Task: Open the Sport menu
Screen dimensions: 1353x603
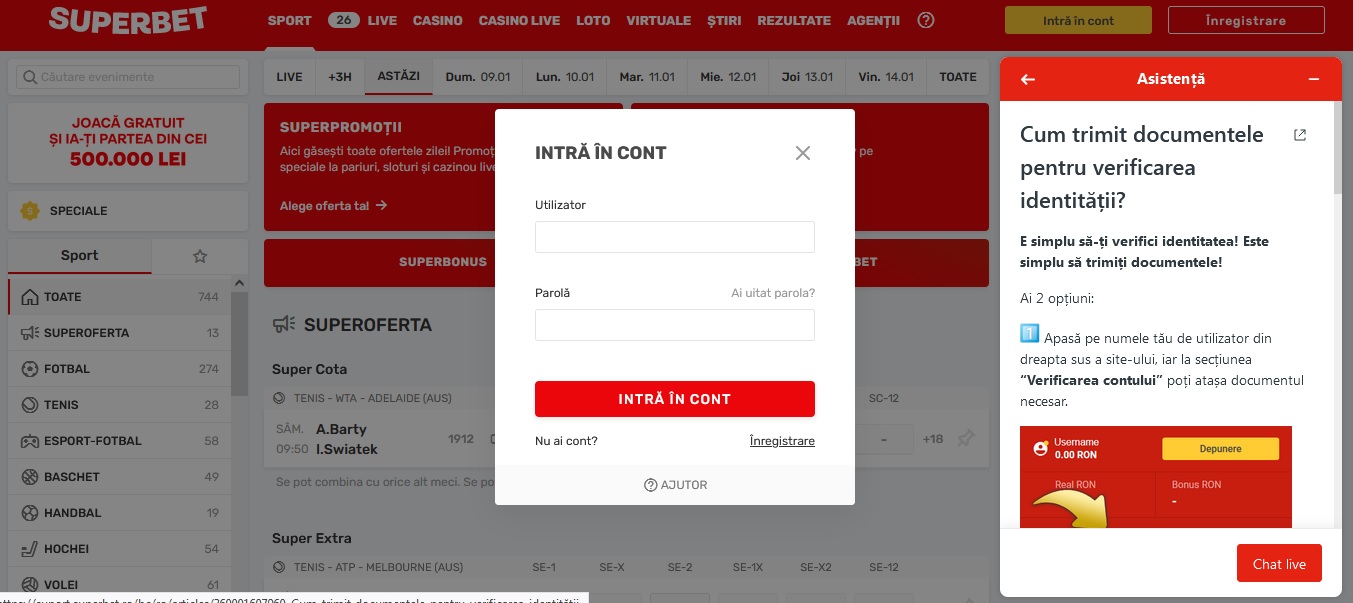Action: click(x=290, y=20)
